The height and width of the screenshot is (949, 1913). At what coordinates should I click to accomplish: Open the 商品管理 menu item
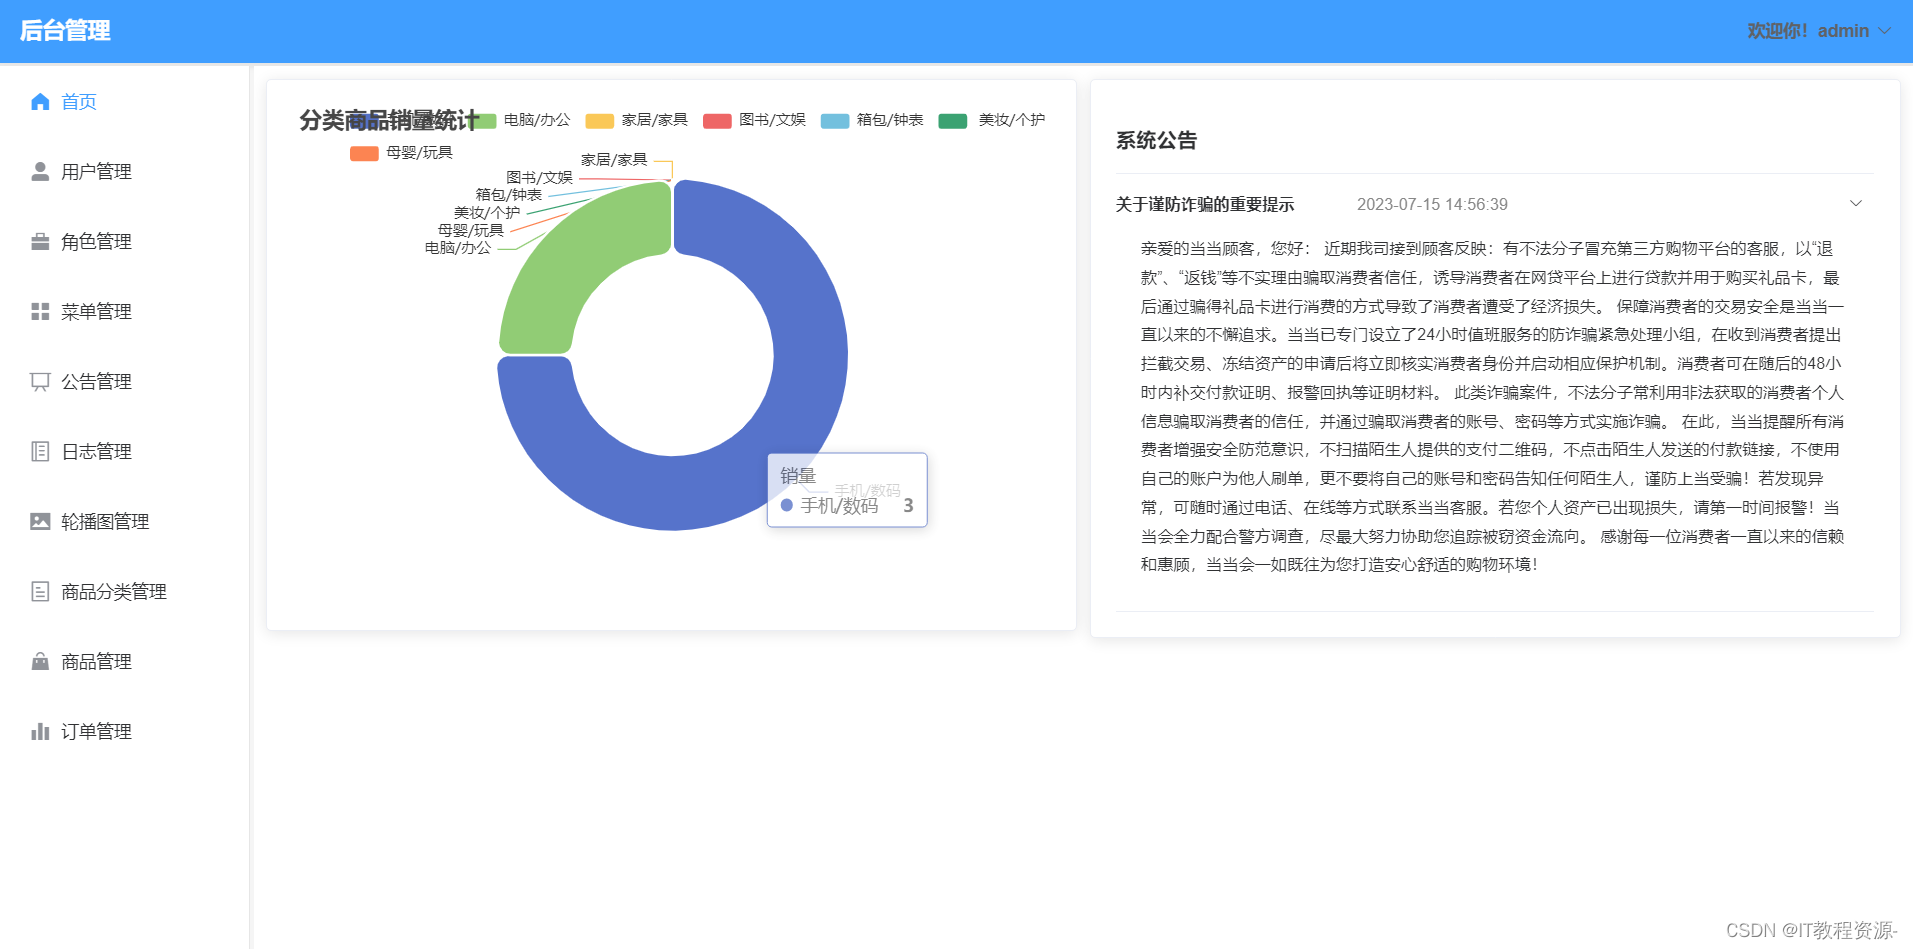(x=125, y=662)
